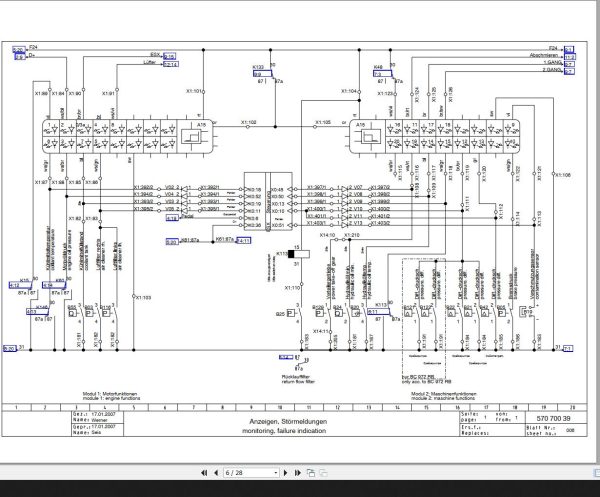600x497 pixels.
Task: Jump to the first page
Action: [204, 473]
